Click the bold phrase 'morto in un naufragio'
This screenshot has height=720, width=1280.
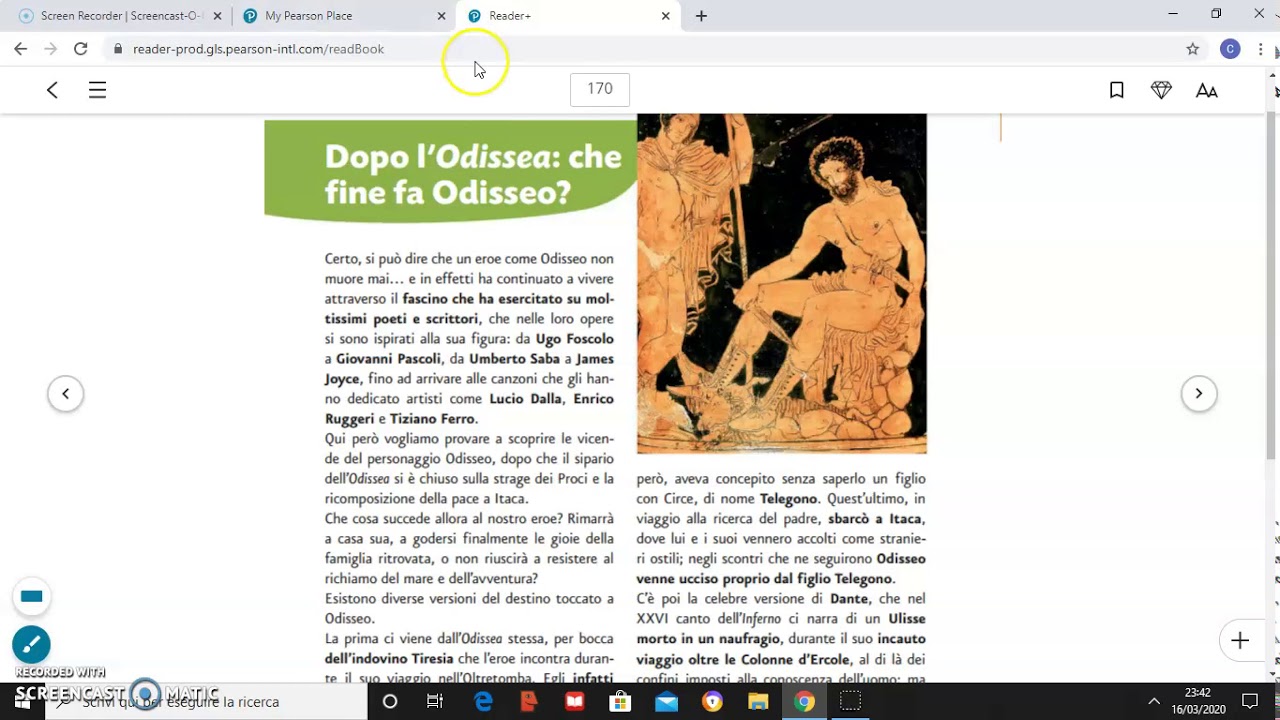(x=709, y=639)
